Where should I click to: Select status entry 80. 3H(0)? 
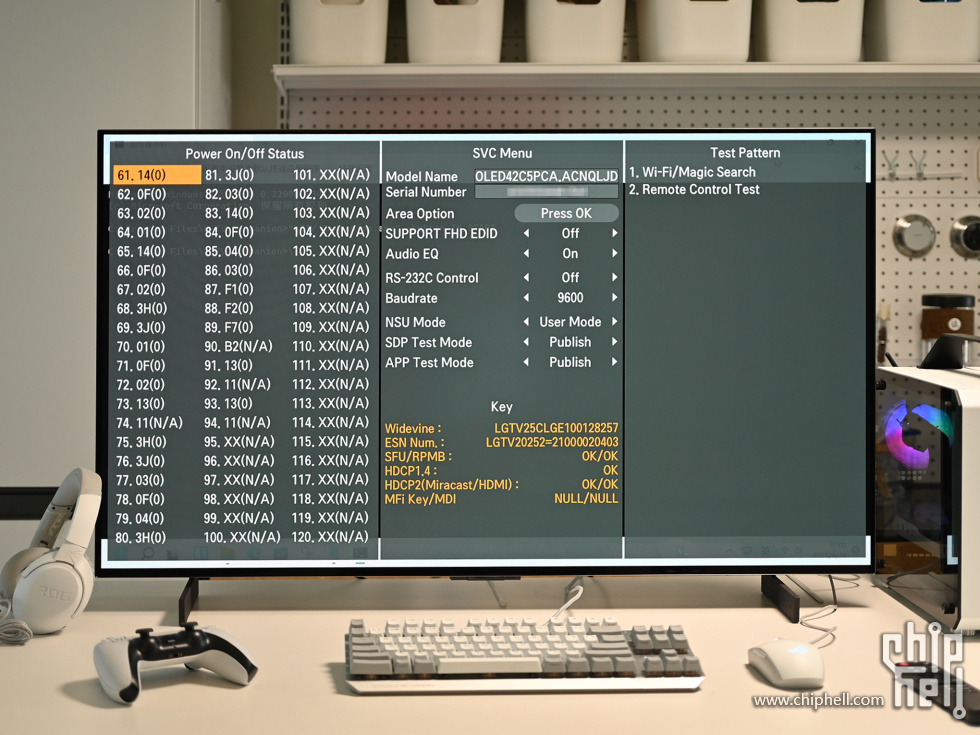[141, 538]
